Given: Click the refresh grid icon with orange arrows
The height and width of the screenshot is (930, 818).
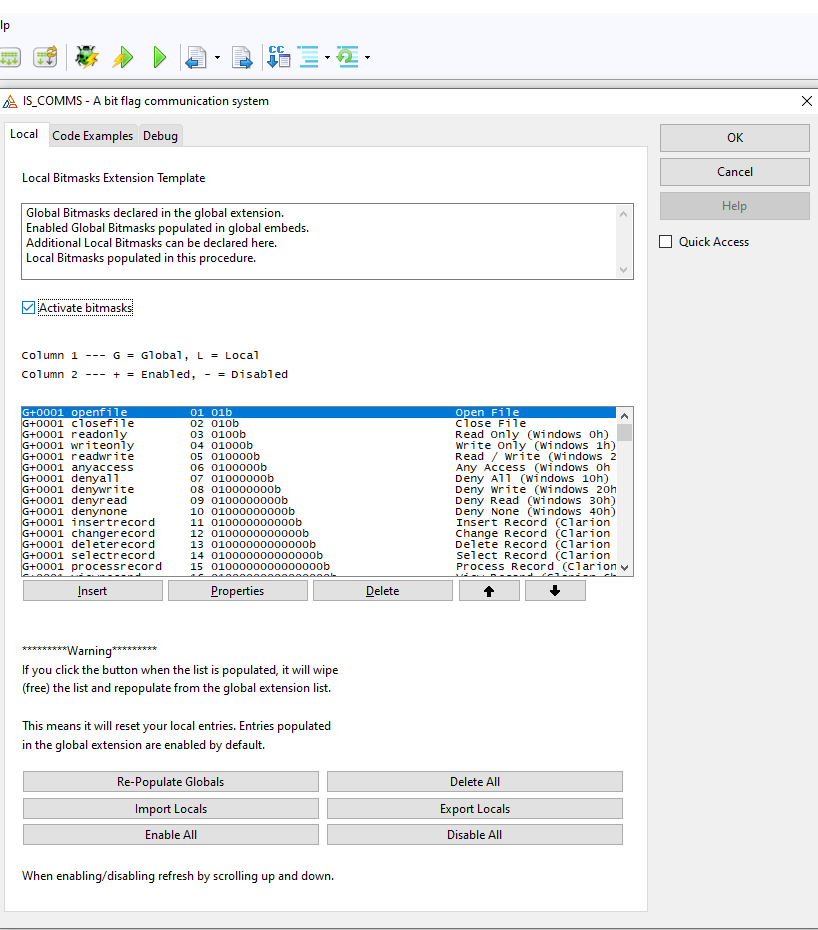Looking at the screenshot, I should click(45, 58).
